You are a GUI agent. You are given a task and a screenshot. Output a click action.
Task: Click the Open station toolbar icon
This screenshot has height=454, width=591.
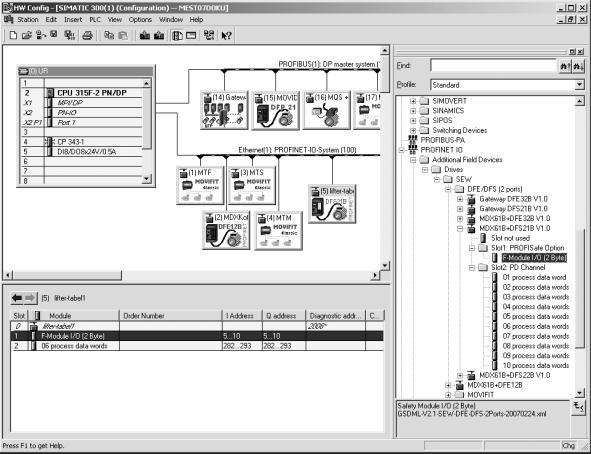tap(26, 35)
